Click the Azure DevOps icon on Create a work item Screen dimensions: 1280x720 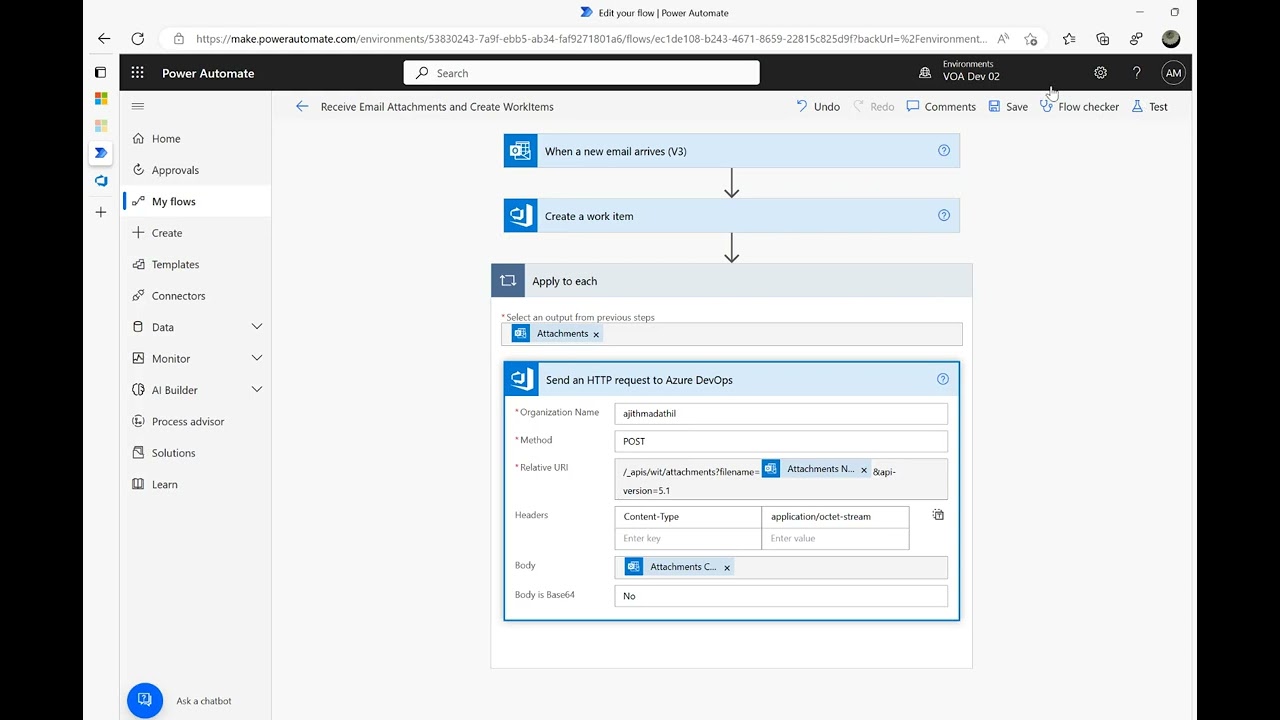tap(520, 216)
